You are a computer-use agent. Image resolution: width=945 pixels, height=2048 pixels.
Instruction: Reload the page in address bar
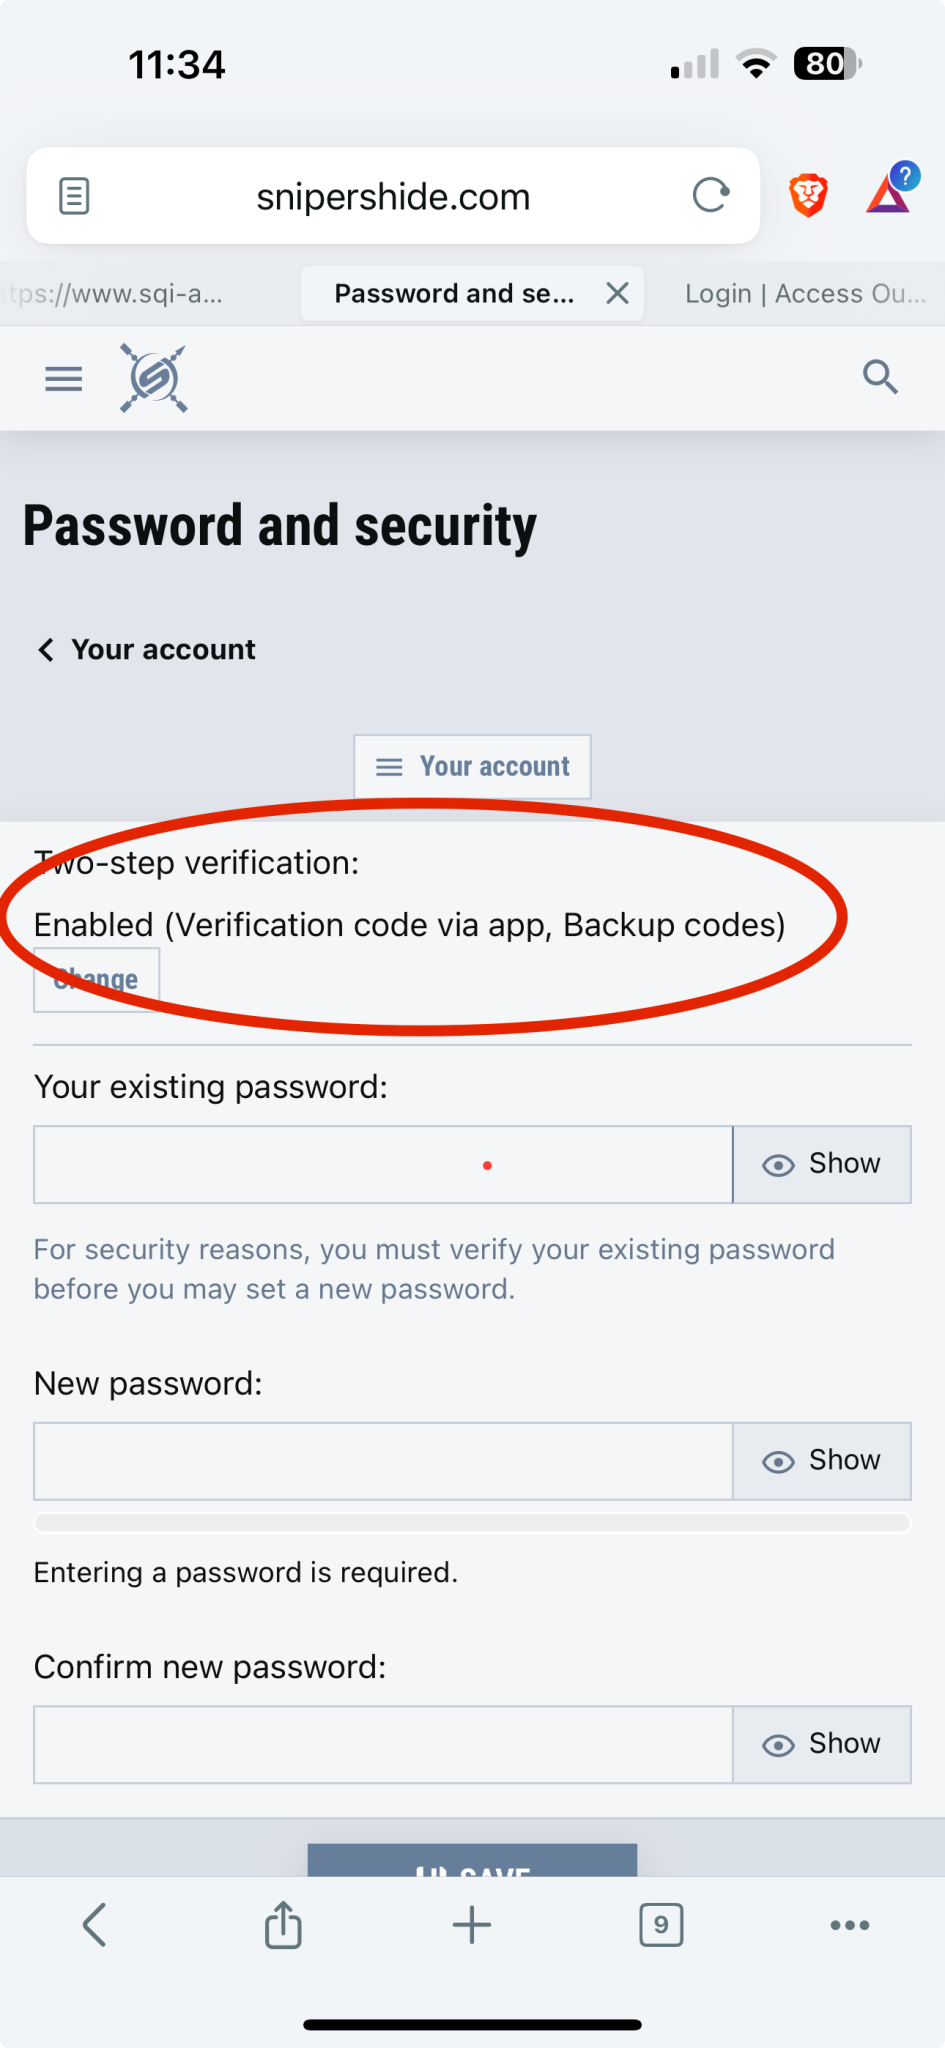pos(711,196)
